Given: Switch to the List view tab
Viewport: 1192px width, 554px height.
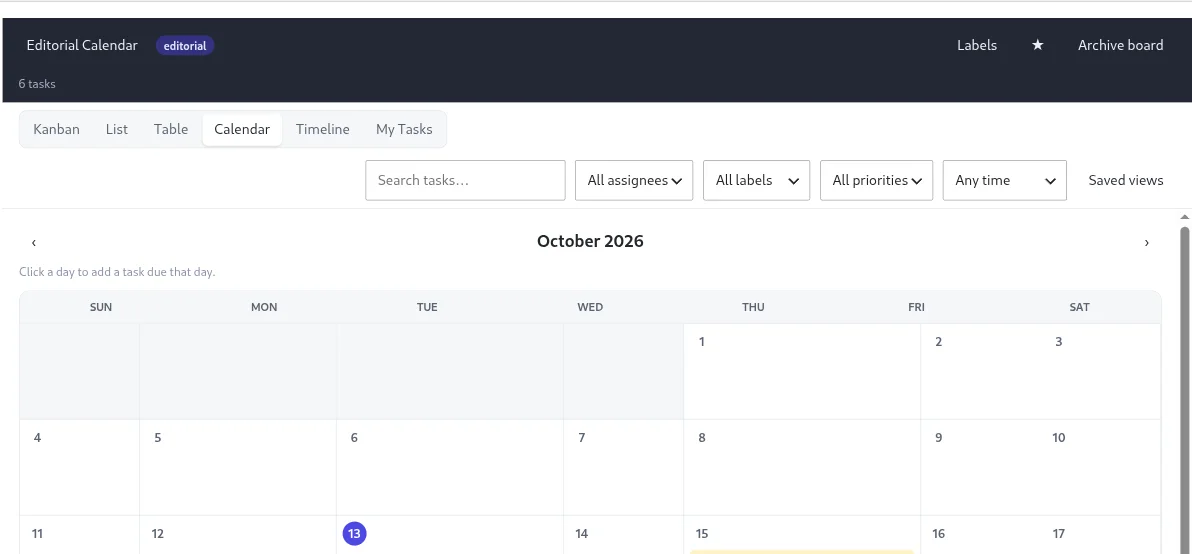Looking at the screenshot, I should (116, 129).
